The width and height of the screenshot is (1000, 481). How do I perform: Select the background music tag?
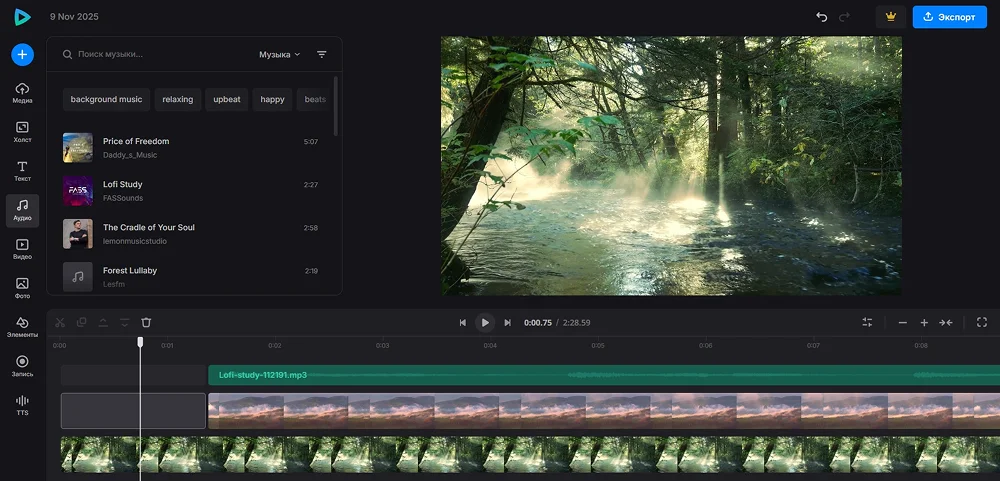[107, 100]
